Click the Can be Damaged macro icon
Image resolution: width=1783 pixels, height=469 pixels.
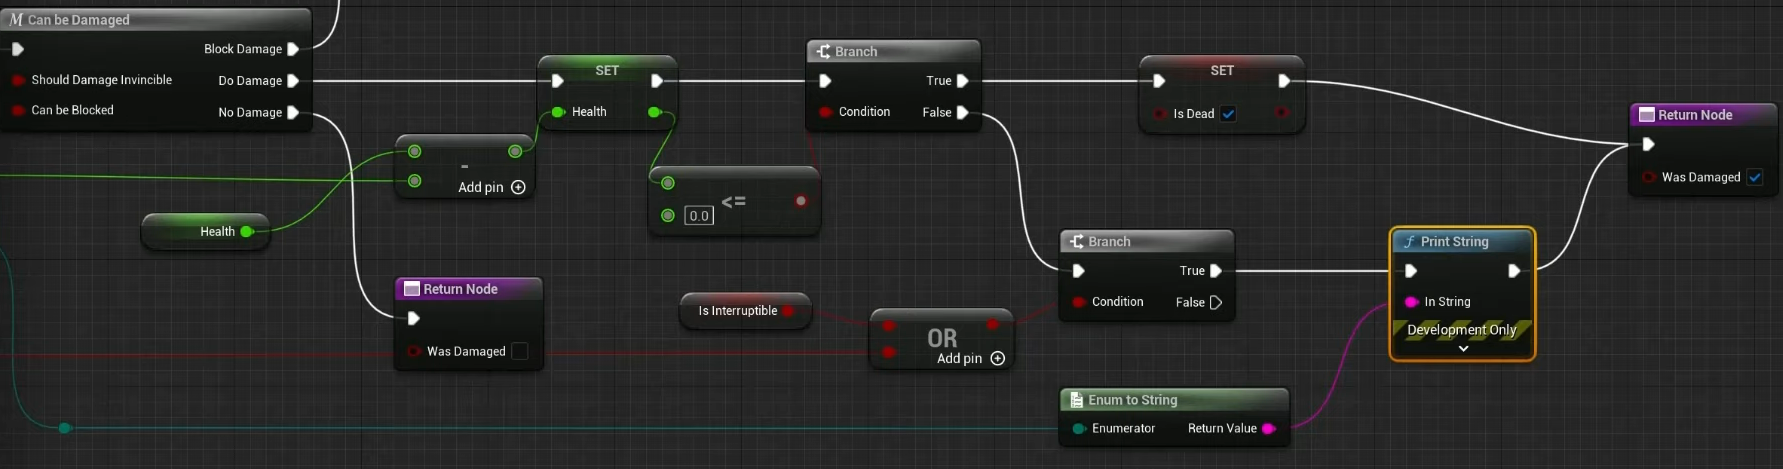(16, 19)
